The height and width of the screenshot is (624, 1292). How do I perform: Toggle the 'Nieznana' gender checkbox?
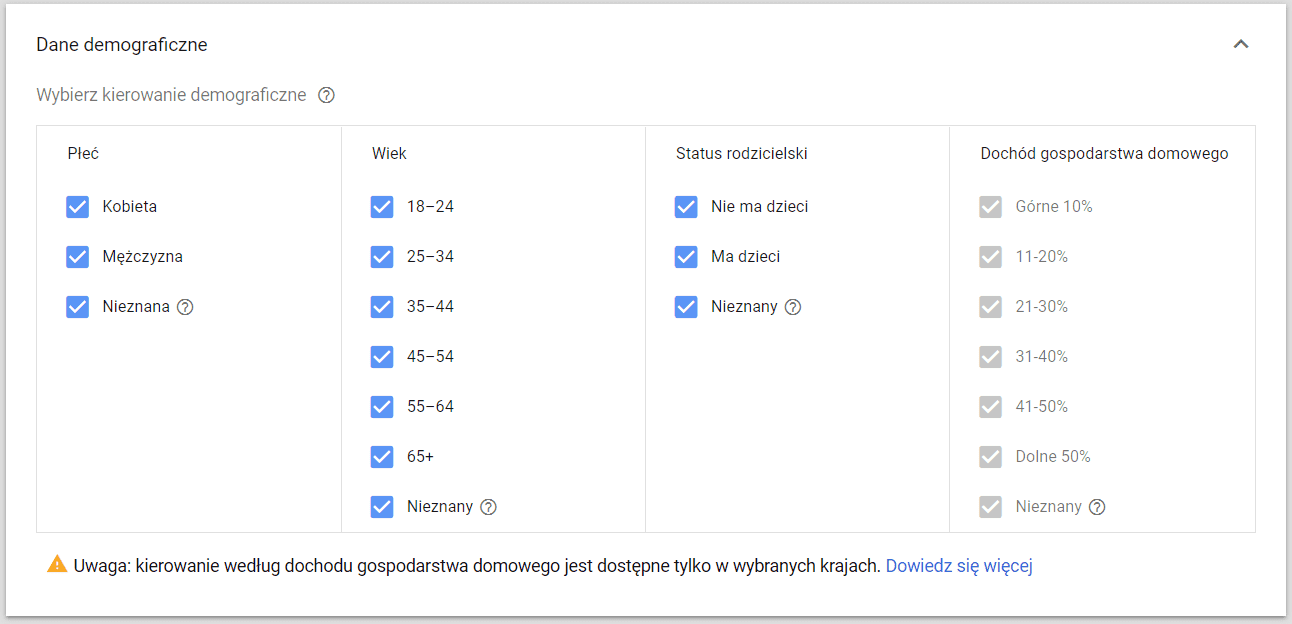(x=78, y=307)
